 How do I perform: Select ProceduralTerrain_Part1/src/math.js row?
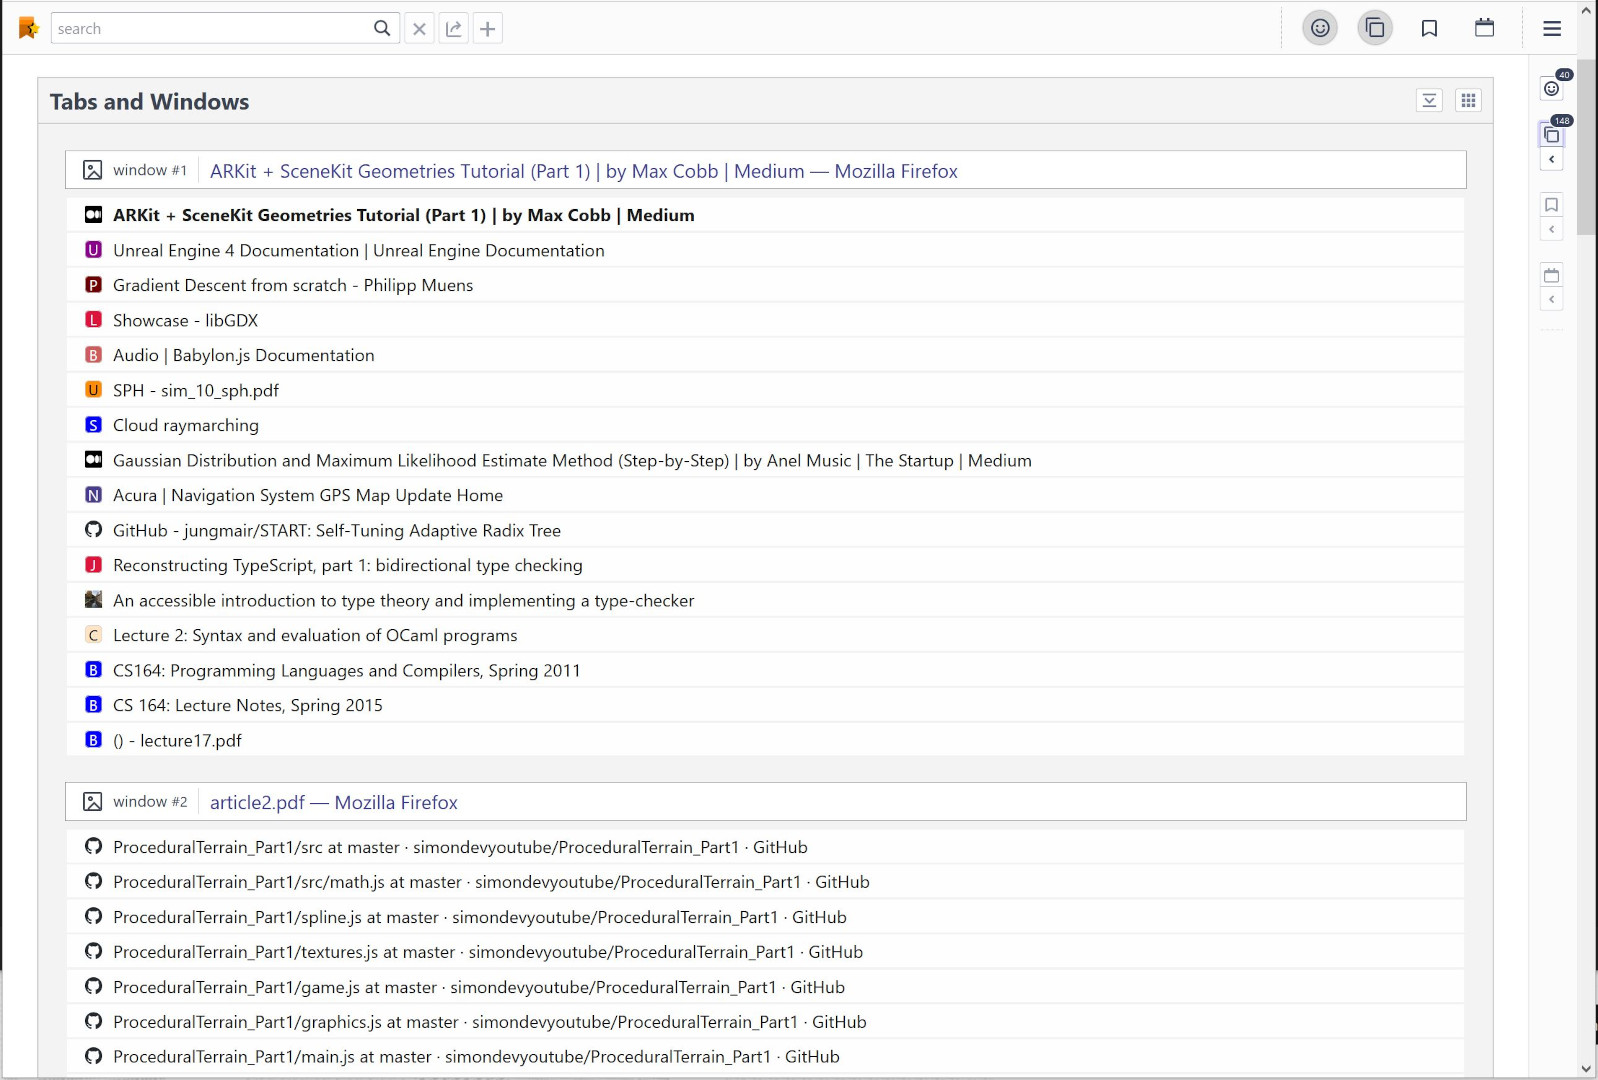[766, 882]
